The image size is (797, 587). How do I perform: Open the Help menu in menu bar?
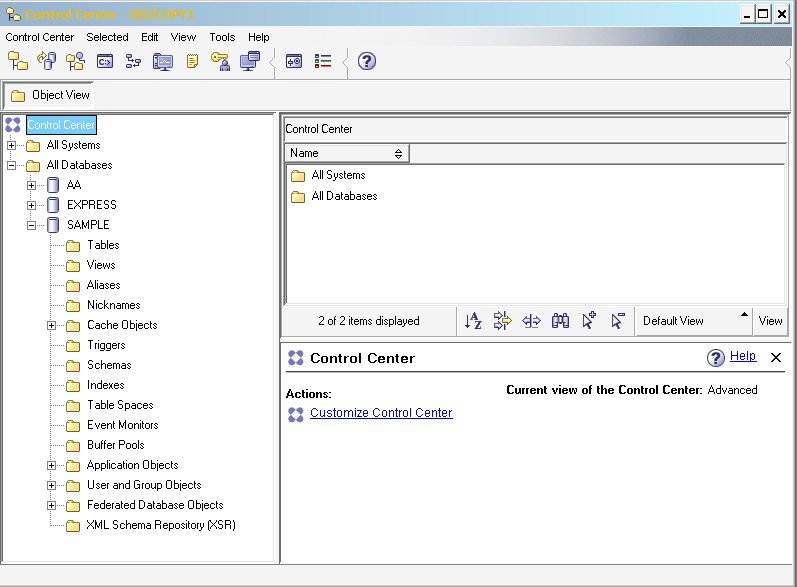[x=259, y=37]
